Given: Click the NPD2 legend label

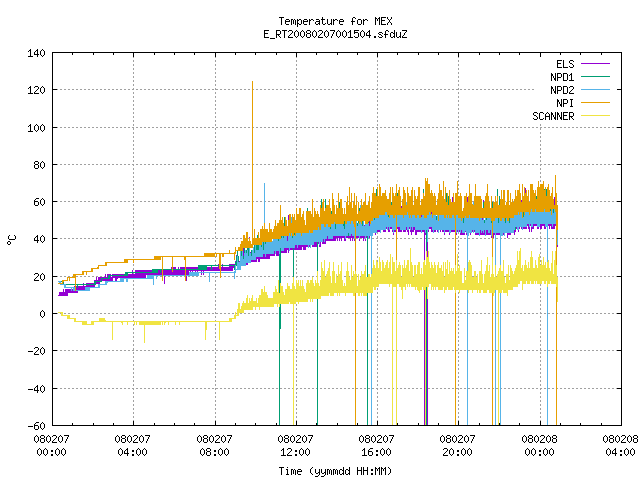Looking at the screenshot, I should coord(562,90).
